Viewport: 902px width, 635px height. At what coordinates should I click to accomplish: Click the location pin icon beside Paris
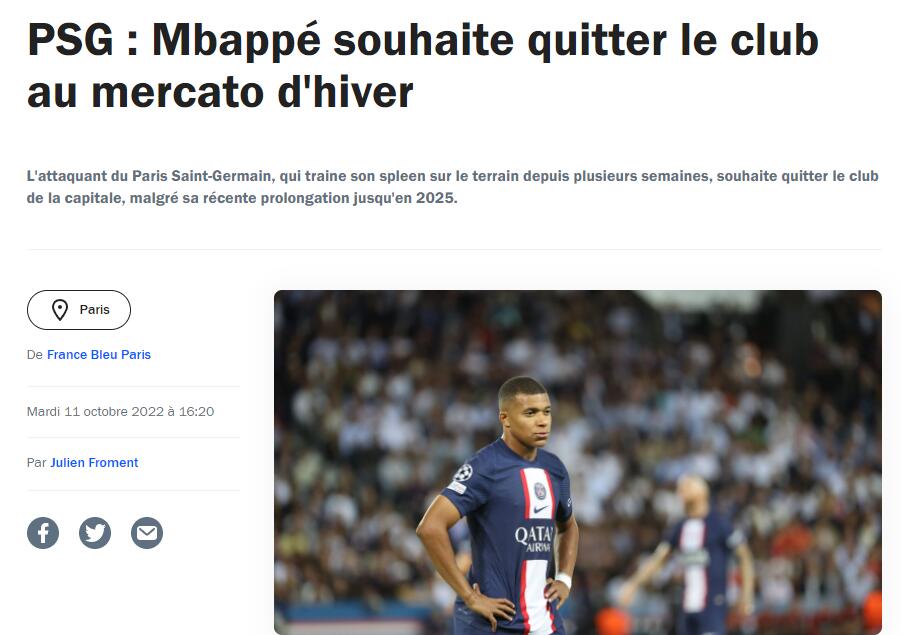pos(60,310)
